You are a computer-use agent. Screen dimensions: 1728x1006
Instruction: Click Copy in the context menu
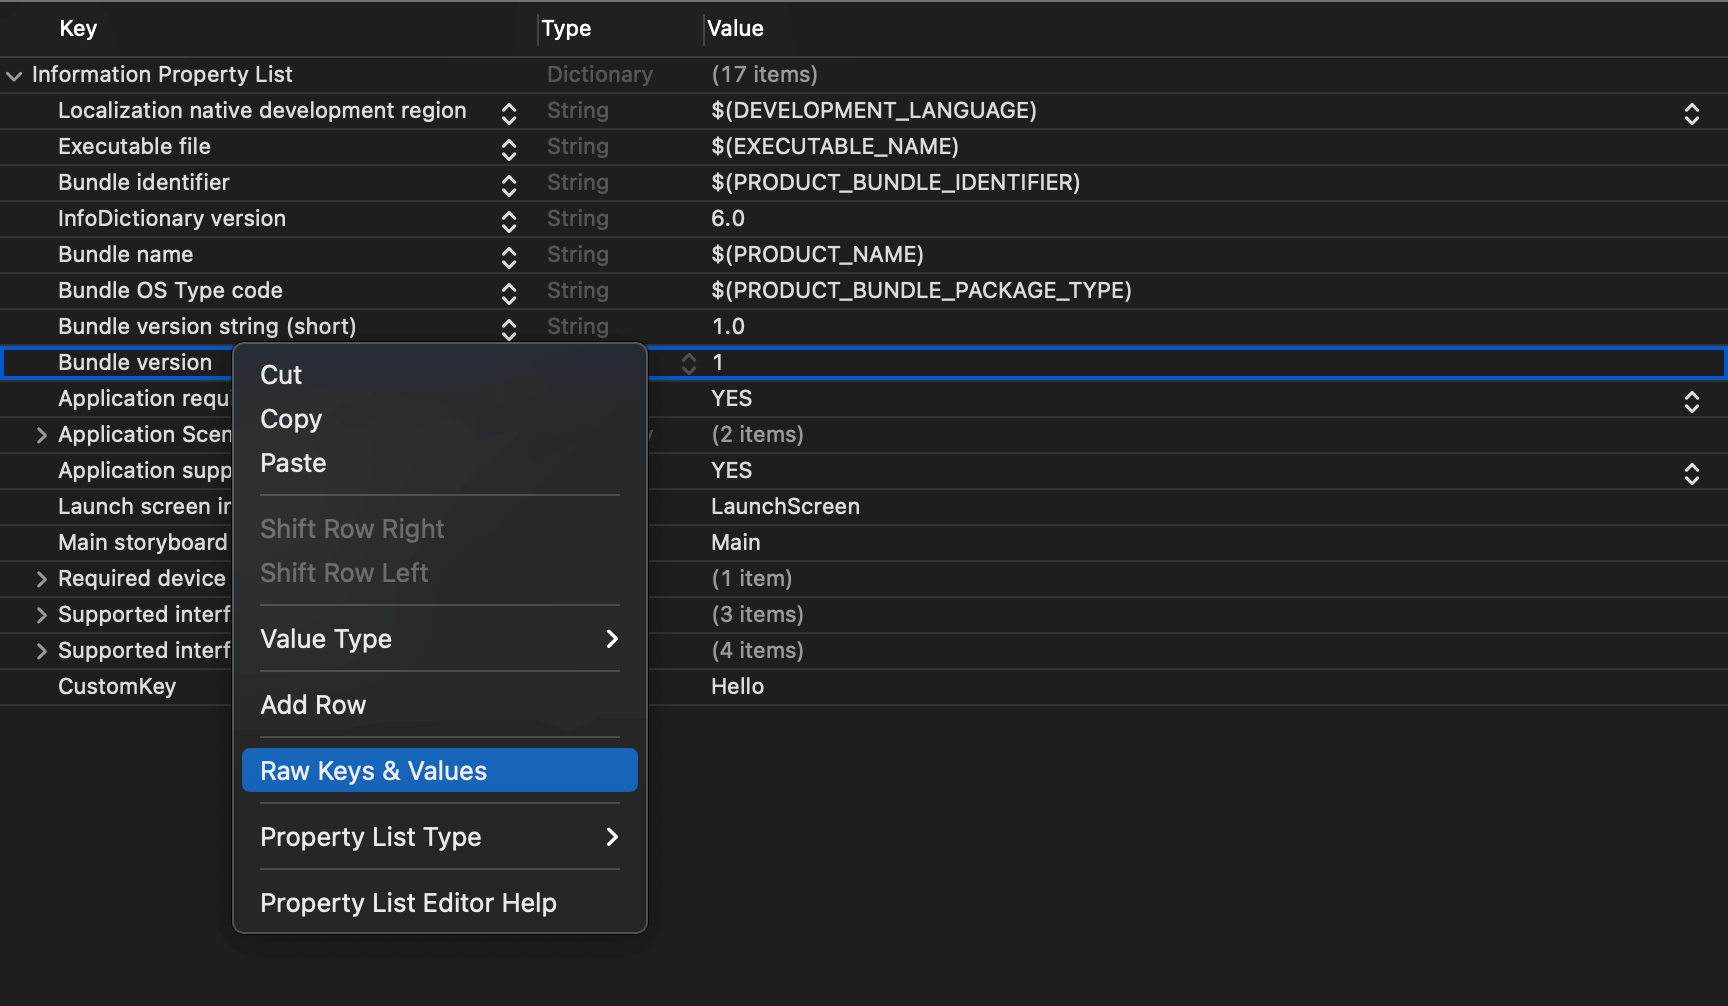pyautogui.click(x=291, y=419)
